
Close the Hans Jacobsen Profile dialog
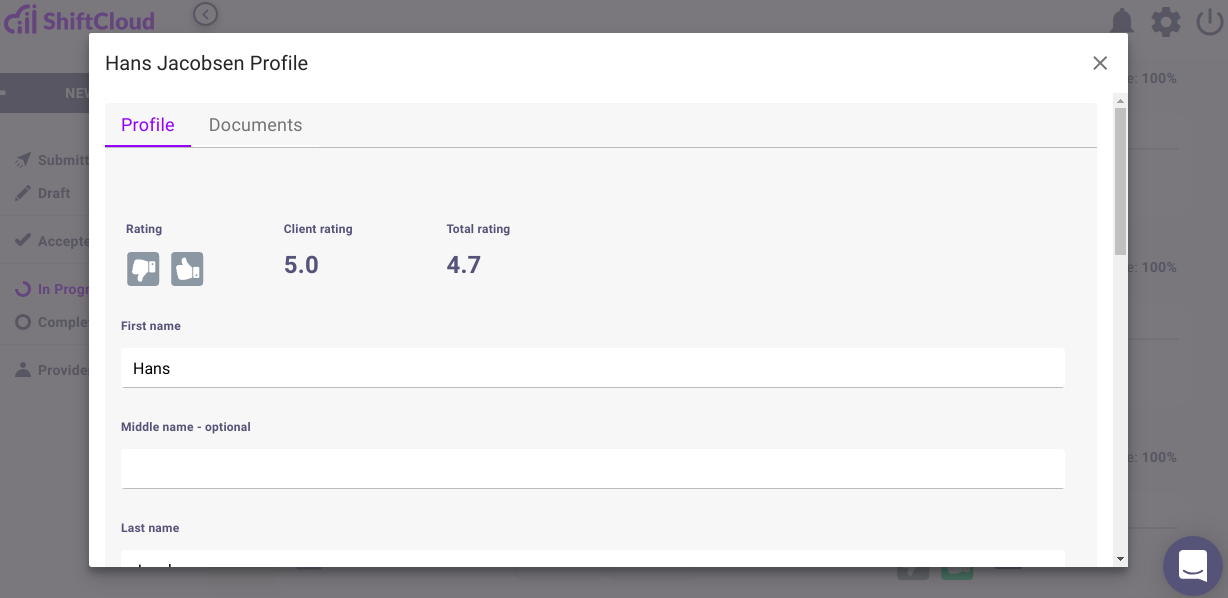[1100, 63]
